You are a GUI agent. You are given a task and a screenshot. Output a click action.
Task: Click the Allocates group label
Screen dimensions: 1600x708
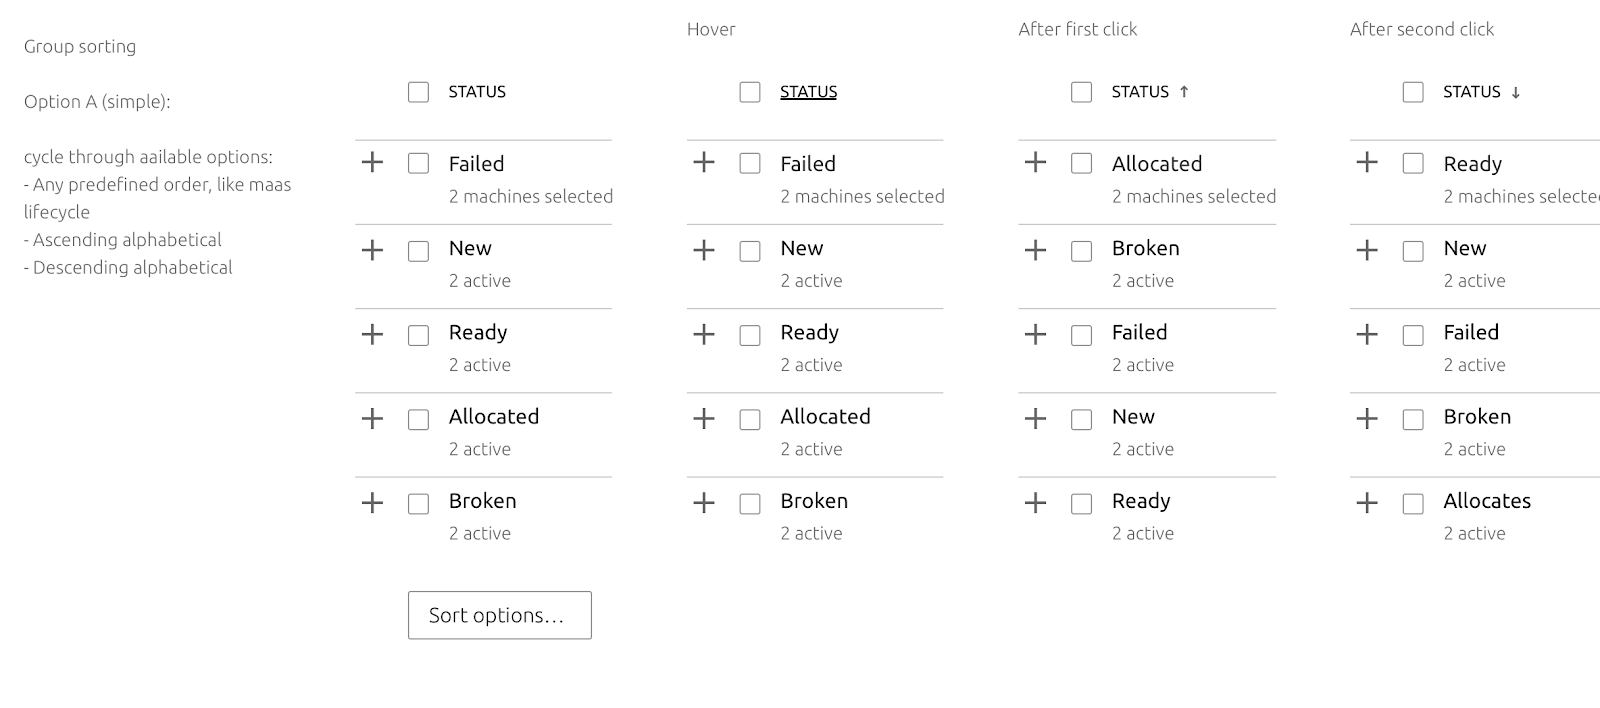click(x=1487, y=501)
